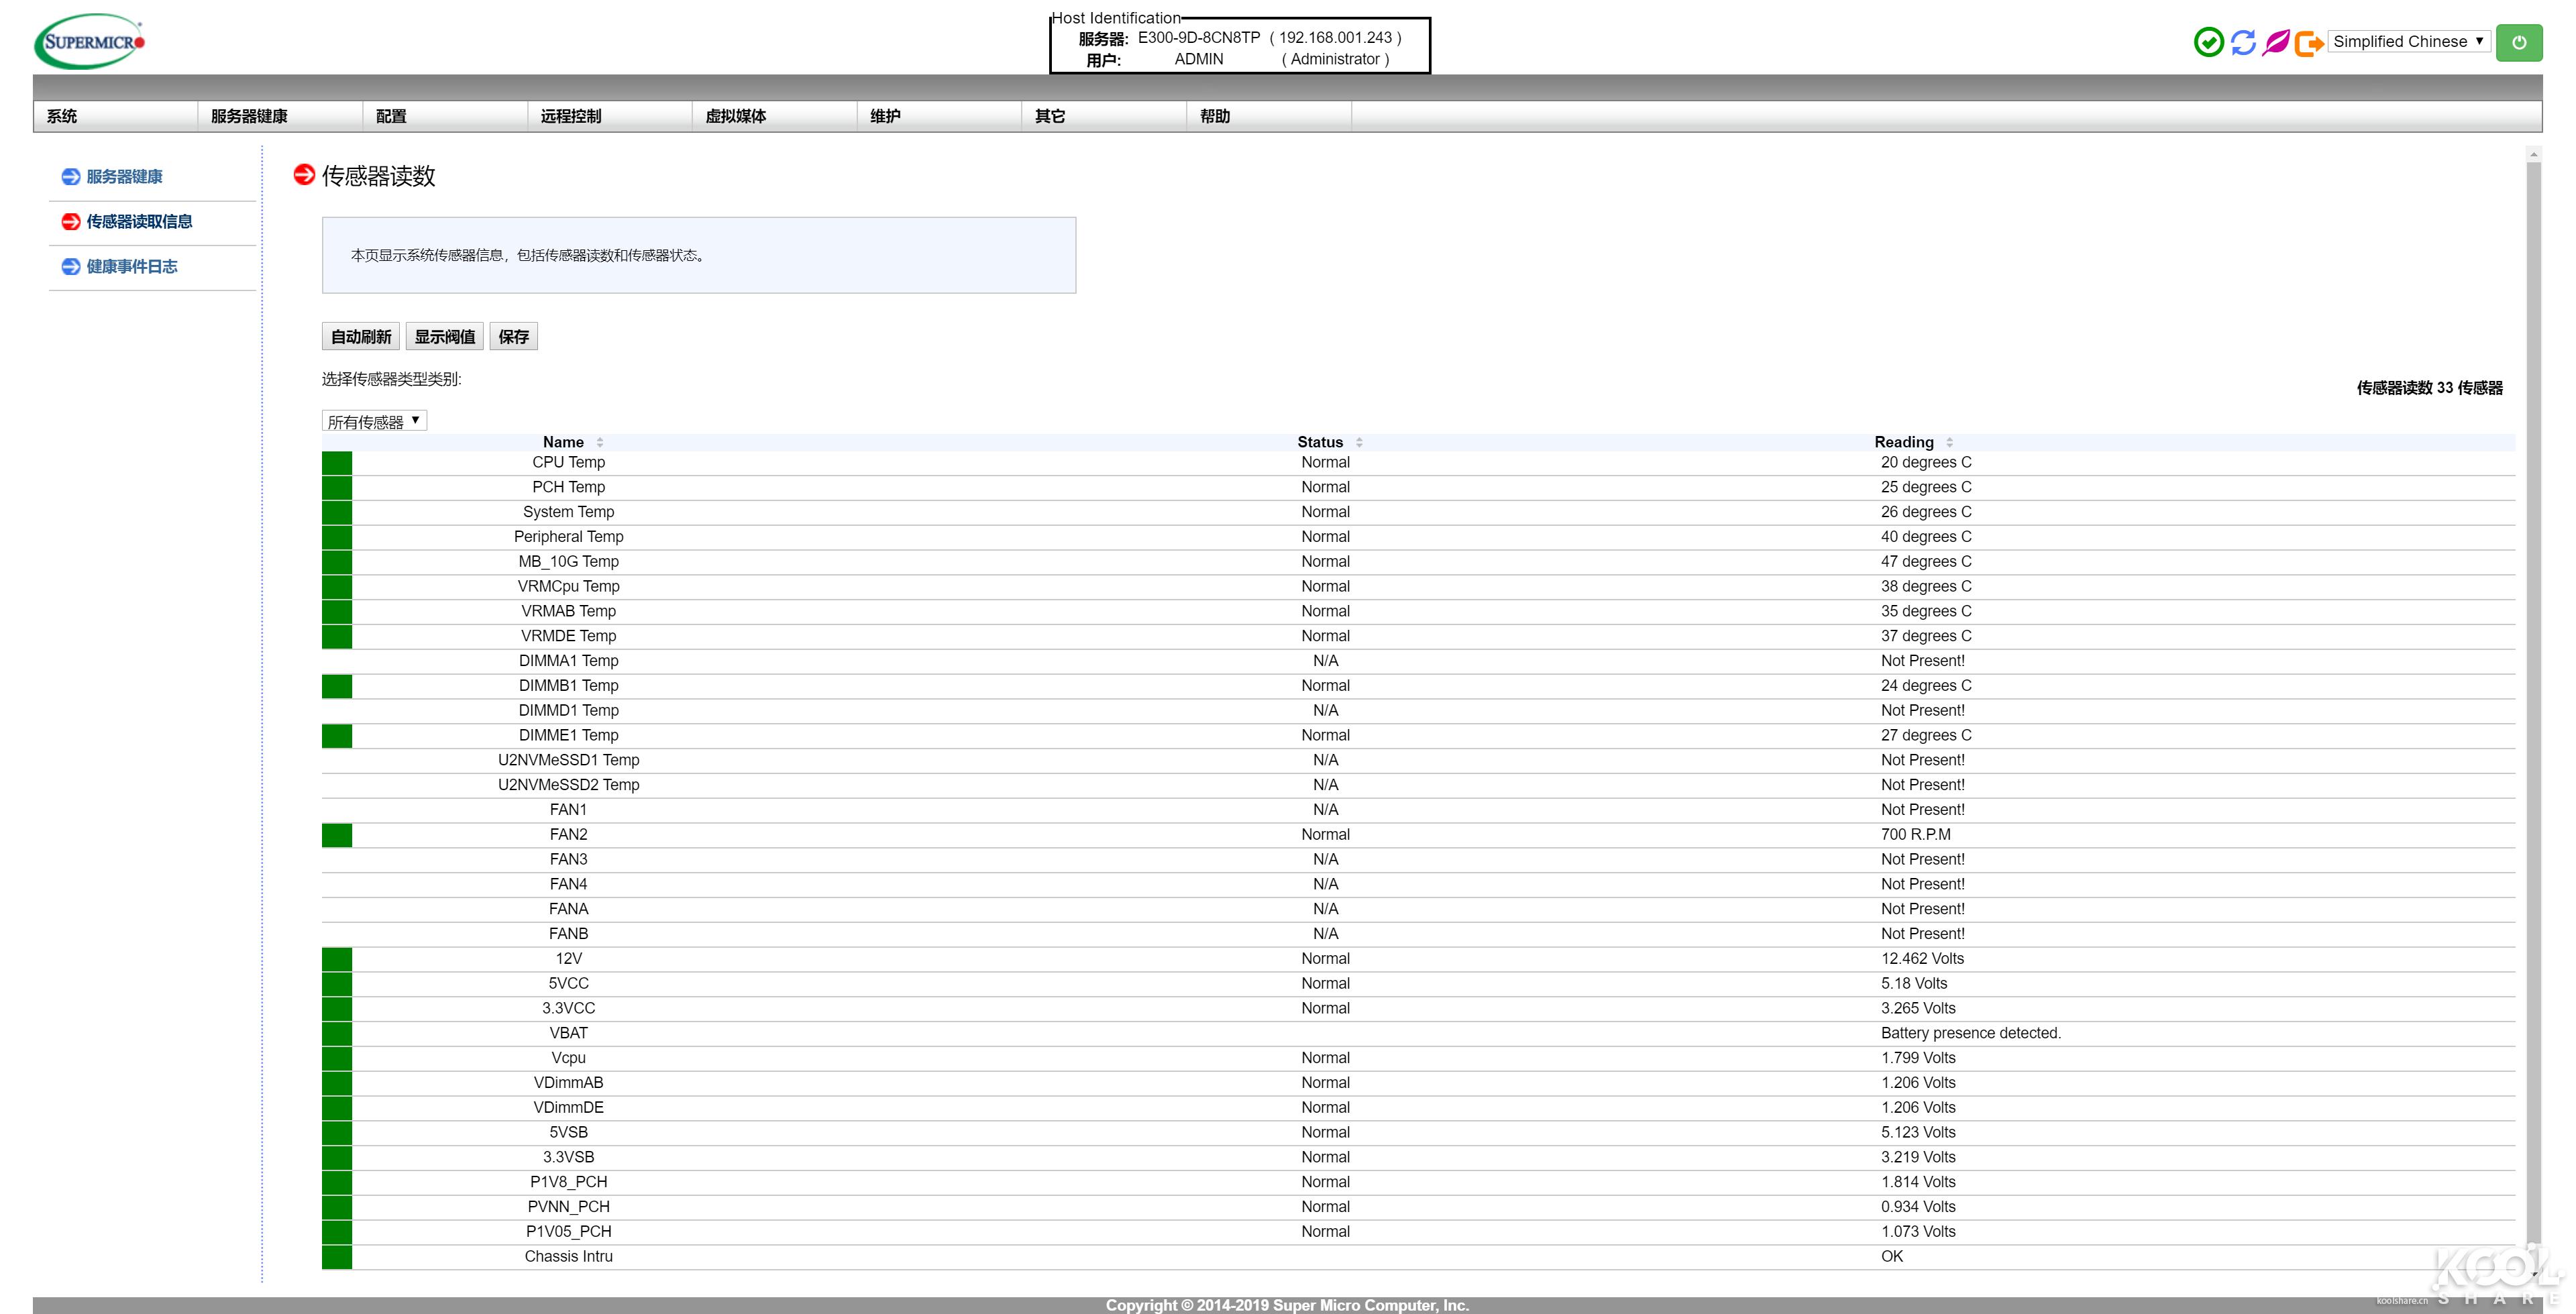Screen dimensions: 2576x1314
Task: Click the blue refresh arrows icon
Action: coord(2243,42)
